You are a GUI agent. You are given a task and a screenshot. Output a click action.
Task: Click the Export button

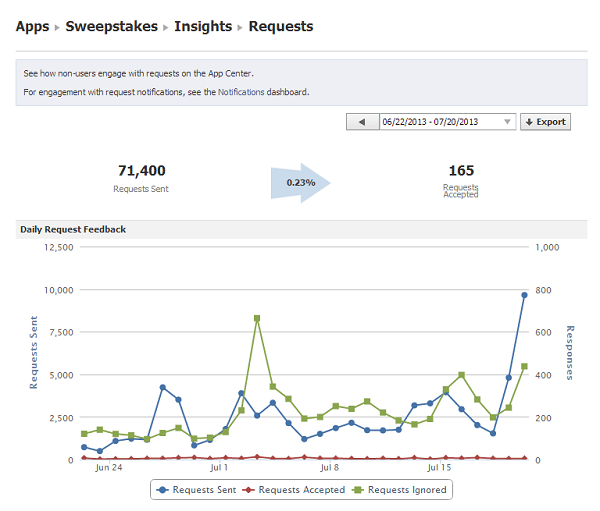[545, 122]
